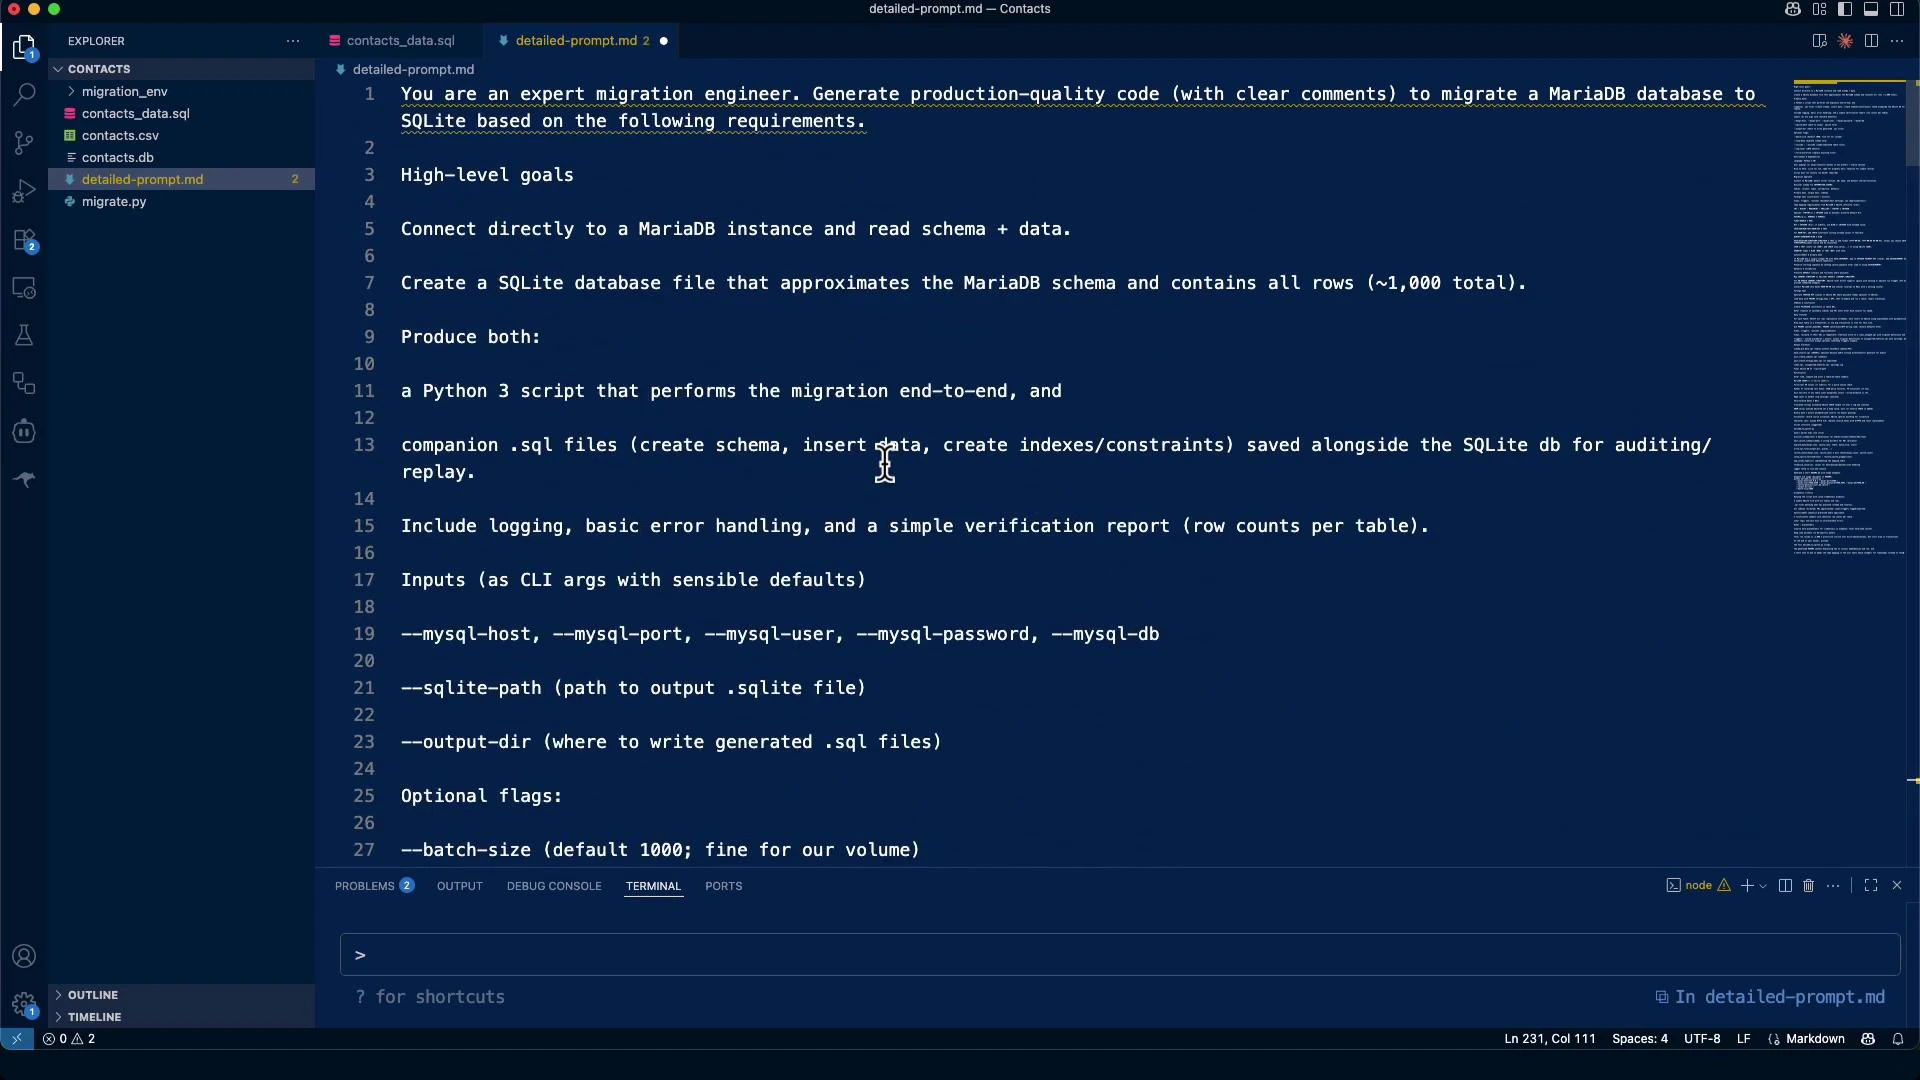Expand the migration_env folder
Screen dimensions: 1920x1080
[x=124, y=91]
